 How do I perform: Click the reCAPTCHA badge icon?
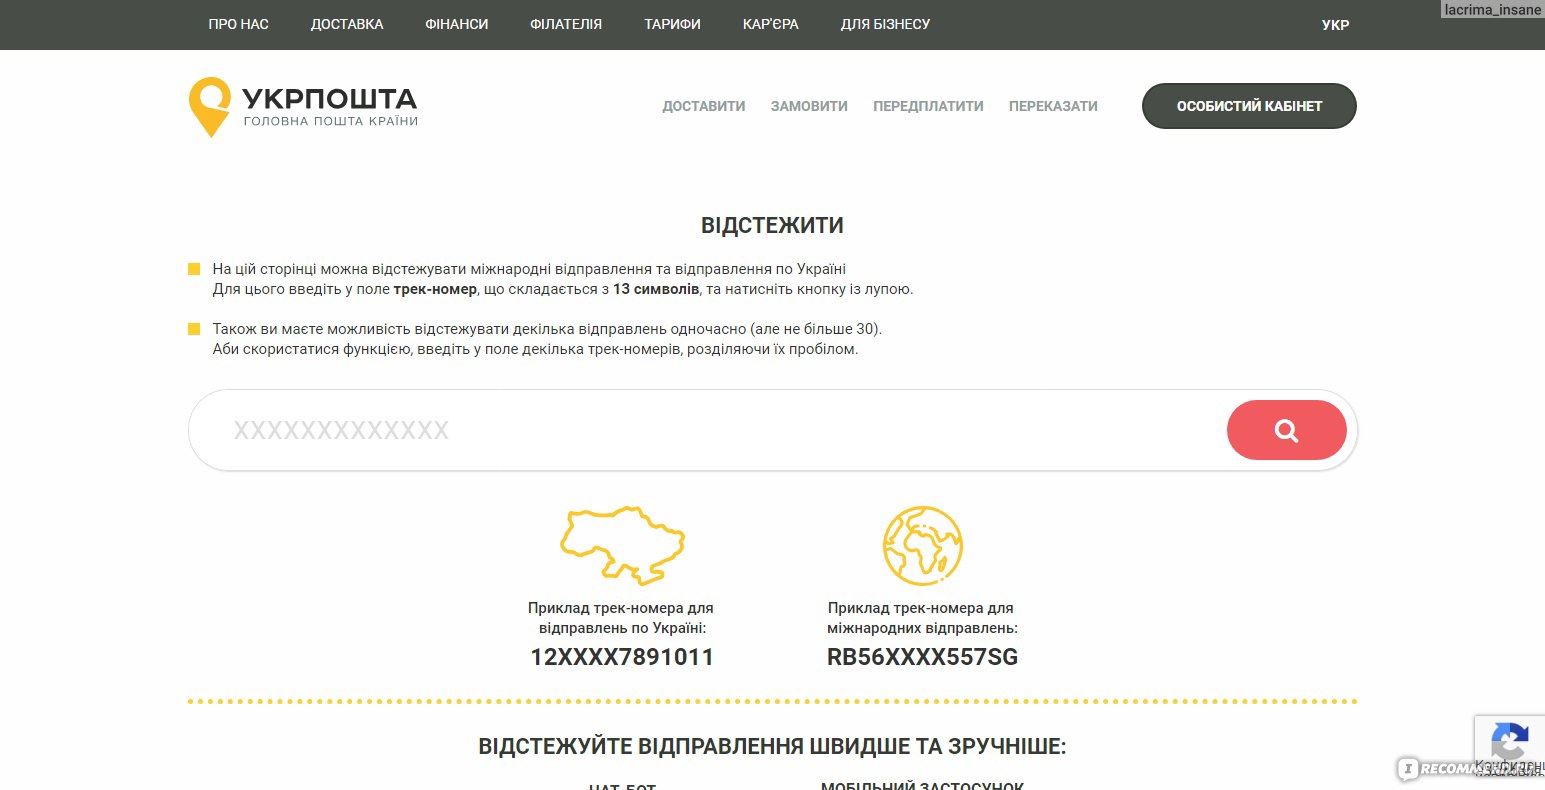[x=1509, y=744]
